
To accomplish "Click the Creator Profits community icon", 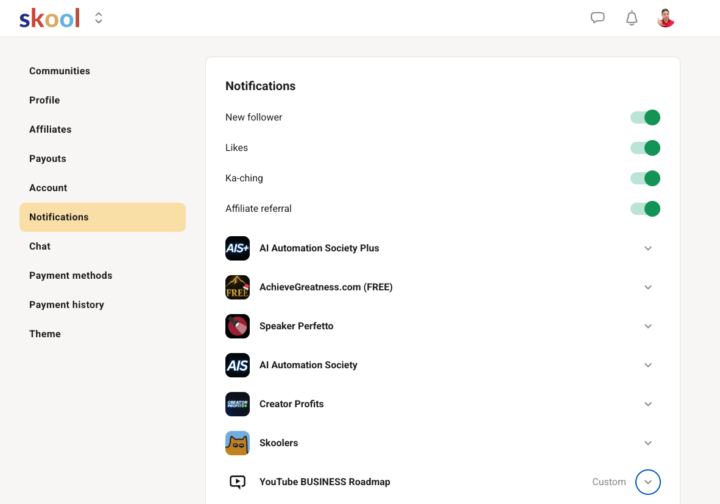I will pos(237,404).
